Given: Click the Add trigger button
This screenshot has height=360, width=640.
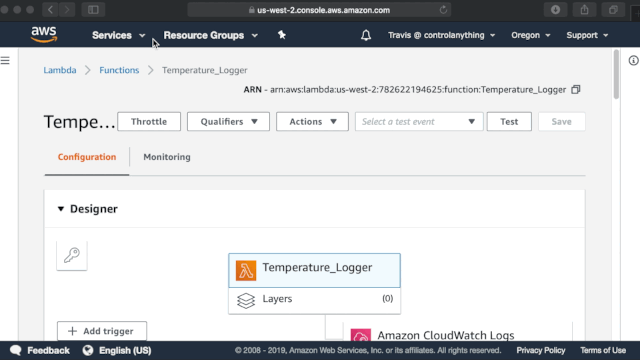Looking at the screenshot, I should click(x=102, y=331).
